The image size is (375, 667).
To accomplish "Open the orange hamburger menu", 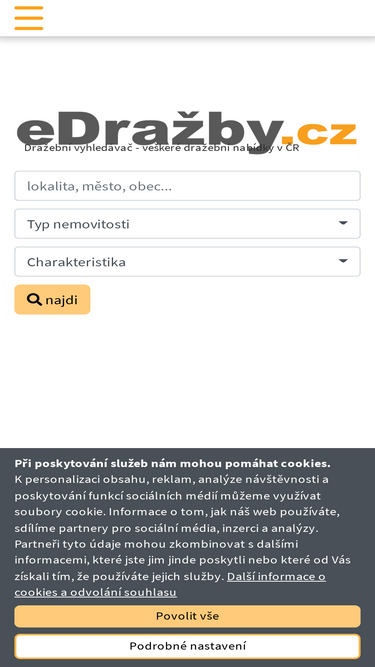I will tap(29, 18).
